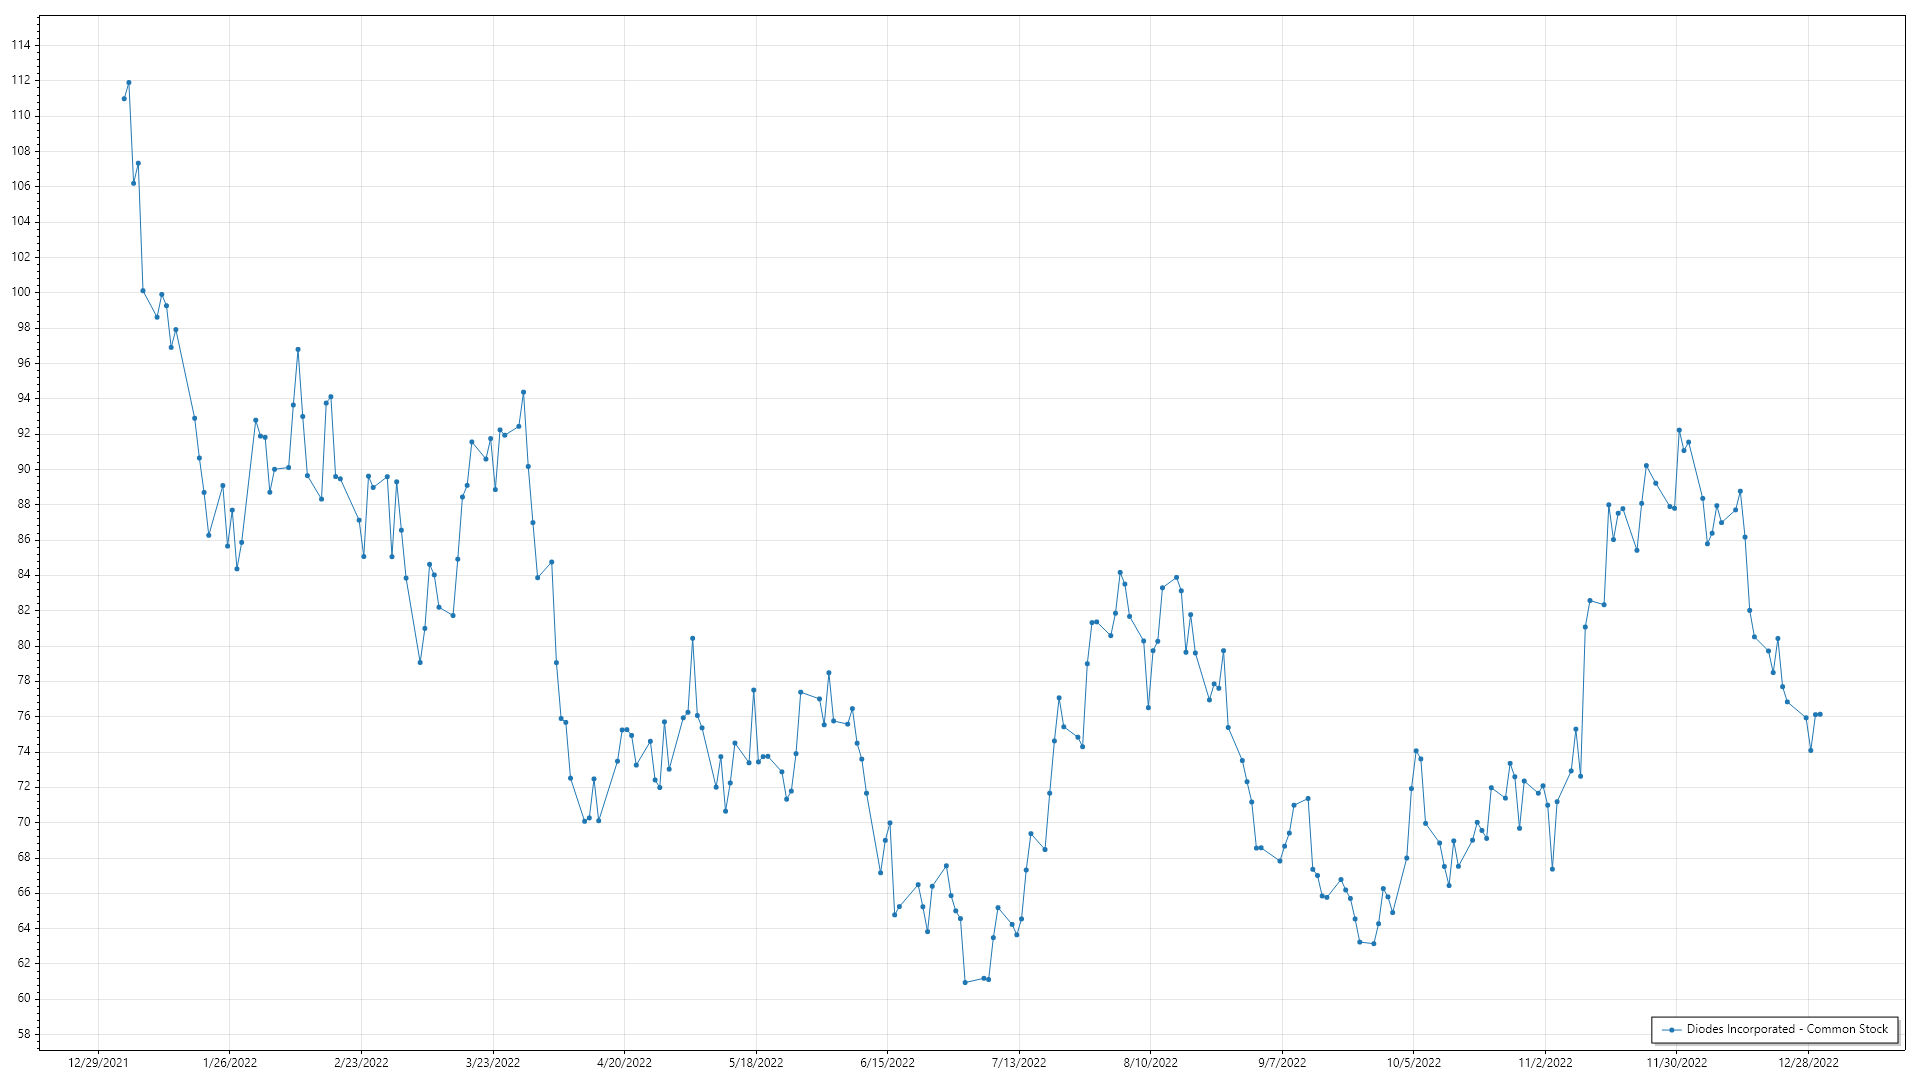Click the 12/28/2022 x-axis date label

pyautogui.click(x=1808, y=1062)
